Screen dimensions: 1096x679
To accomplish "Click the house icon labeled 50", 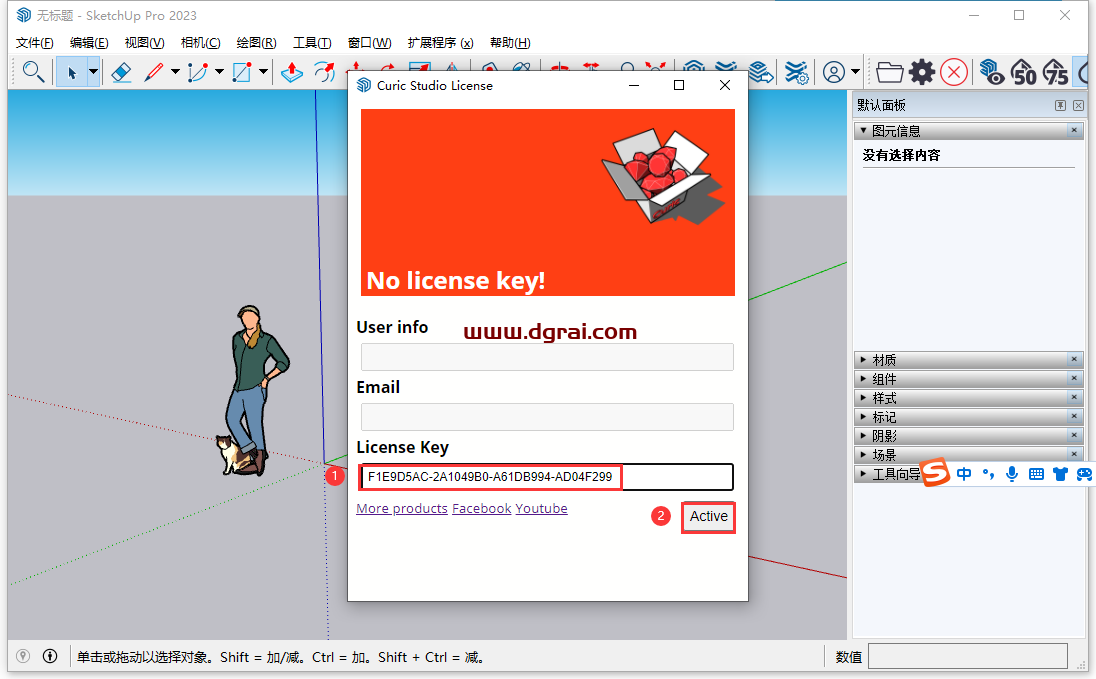I will 1024,72.
